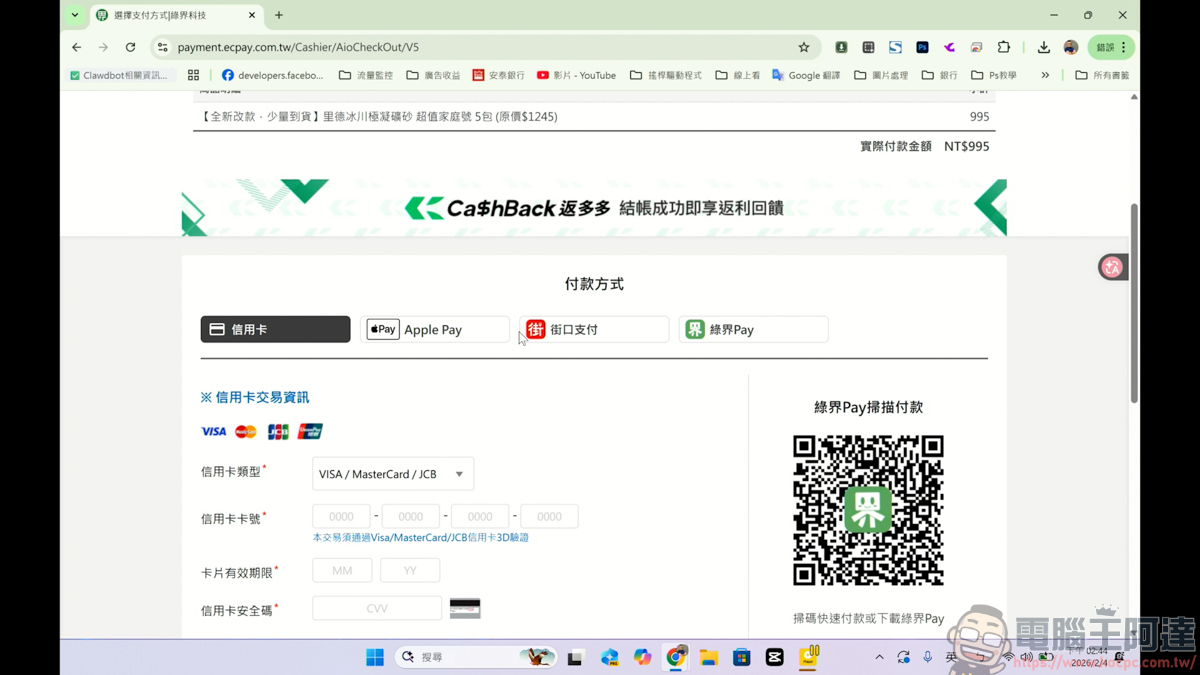The height and width of the screenshot is (675, 1200).
Task: Click the JCB card logo
Action: point(278,432)
